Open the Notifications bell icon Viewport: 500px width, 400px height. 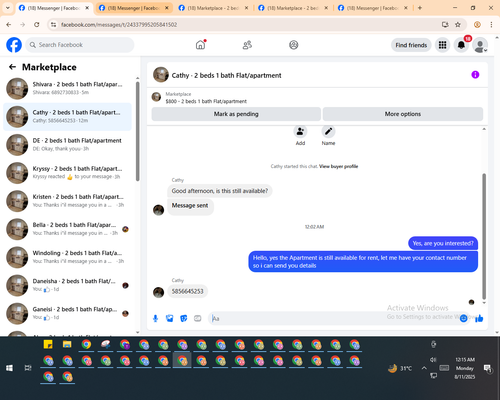[461, 45]
